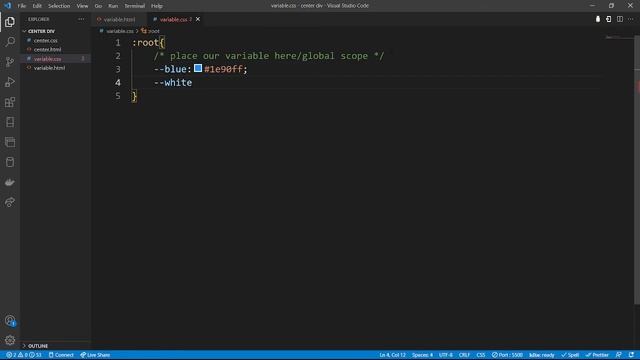Open the bookmark-style icon below Extensions
The height and width of the screenshot is (360, 640).
[x=10, y=122]
